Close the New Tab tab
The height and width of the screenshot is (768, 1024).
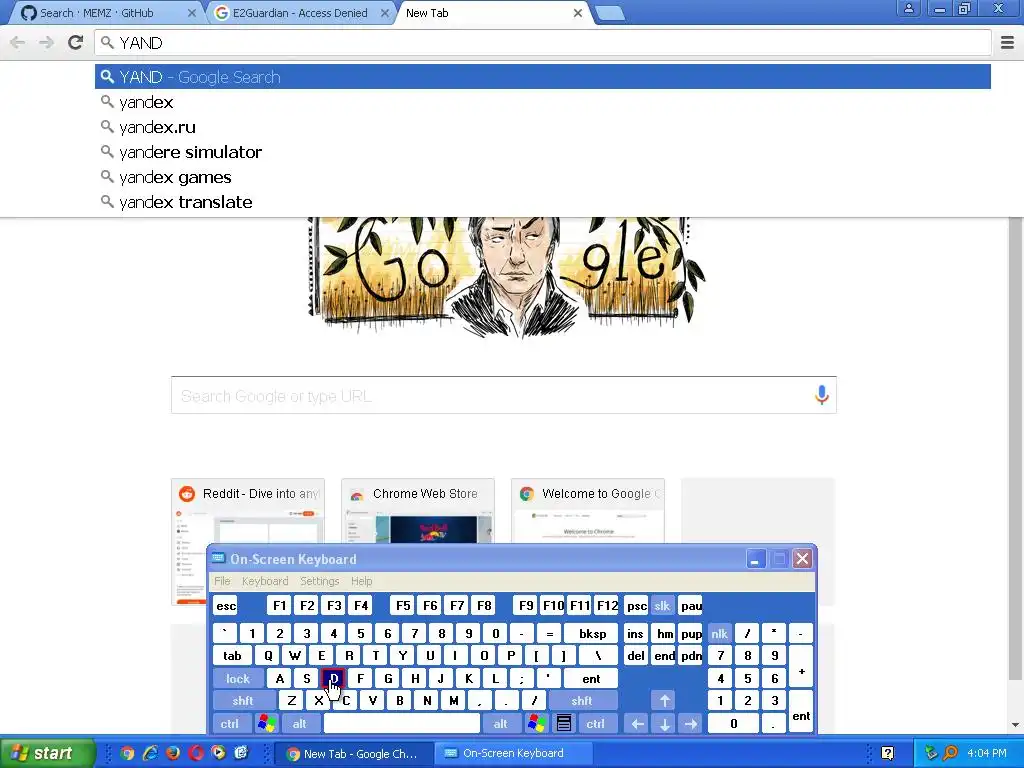(578, 13)
